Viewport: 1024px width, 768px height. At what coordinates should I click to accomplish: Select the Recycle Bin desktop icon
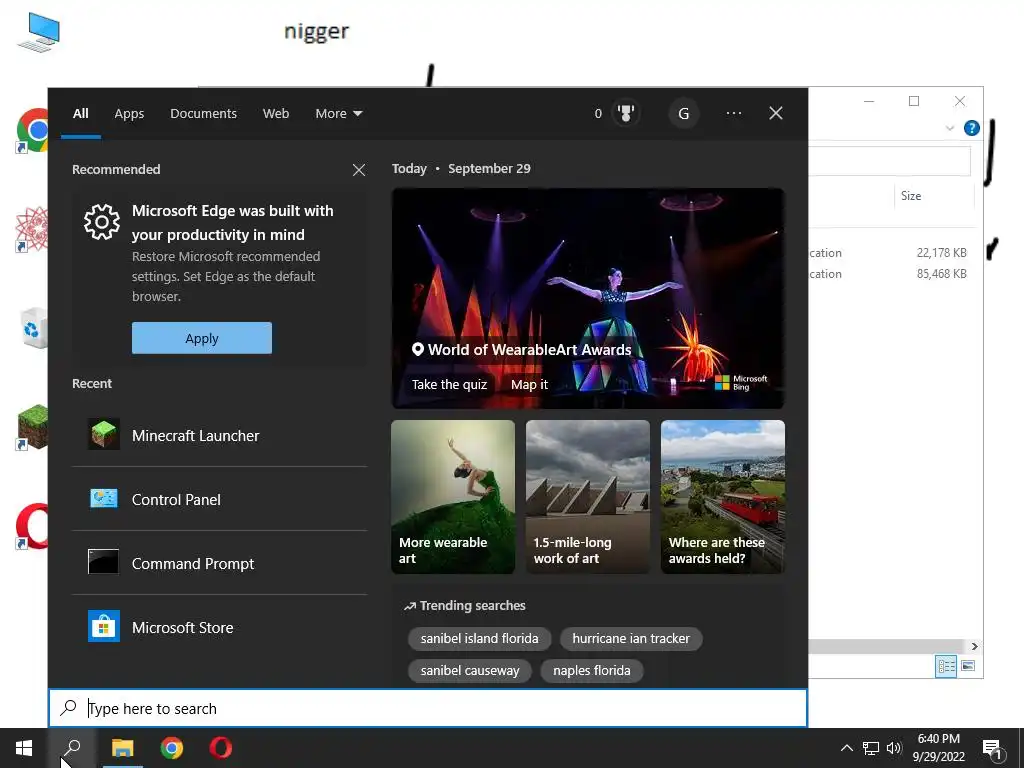[33, 327]
